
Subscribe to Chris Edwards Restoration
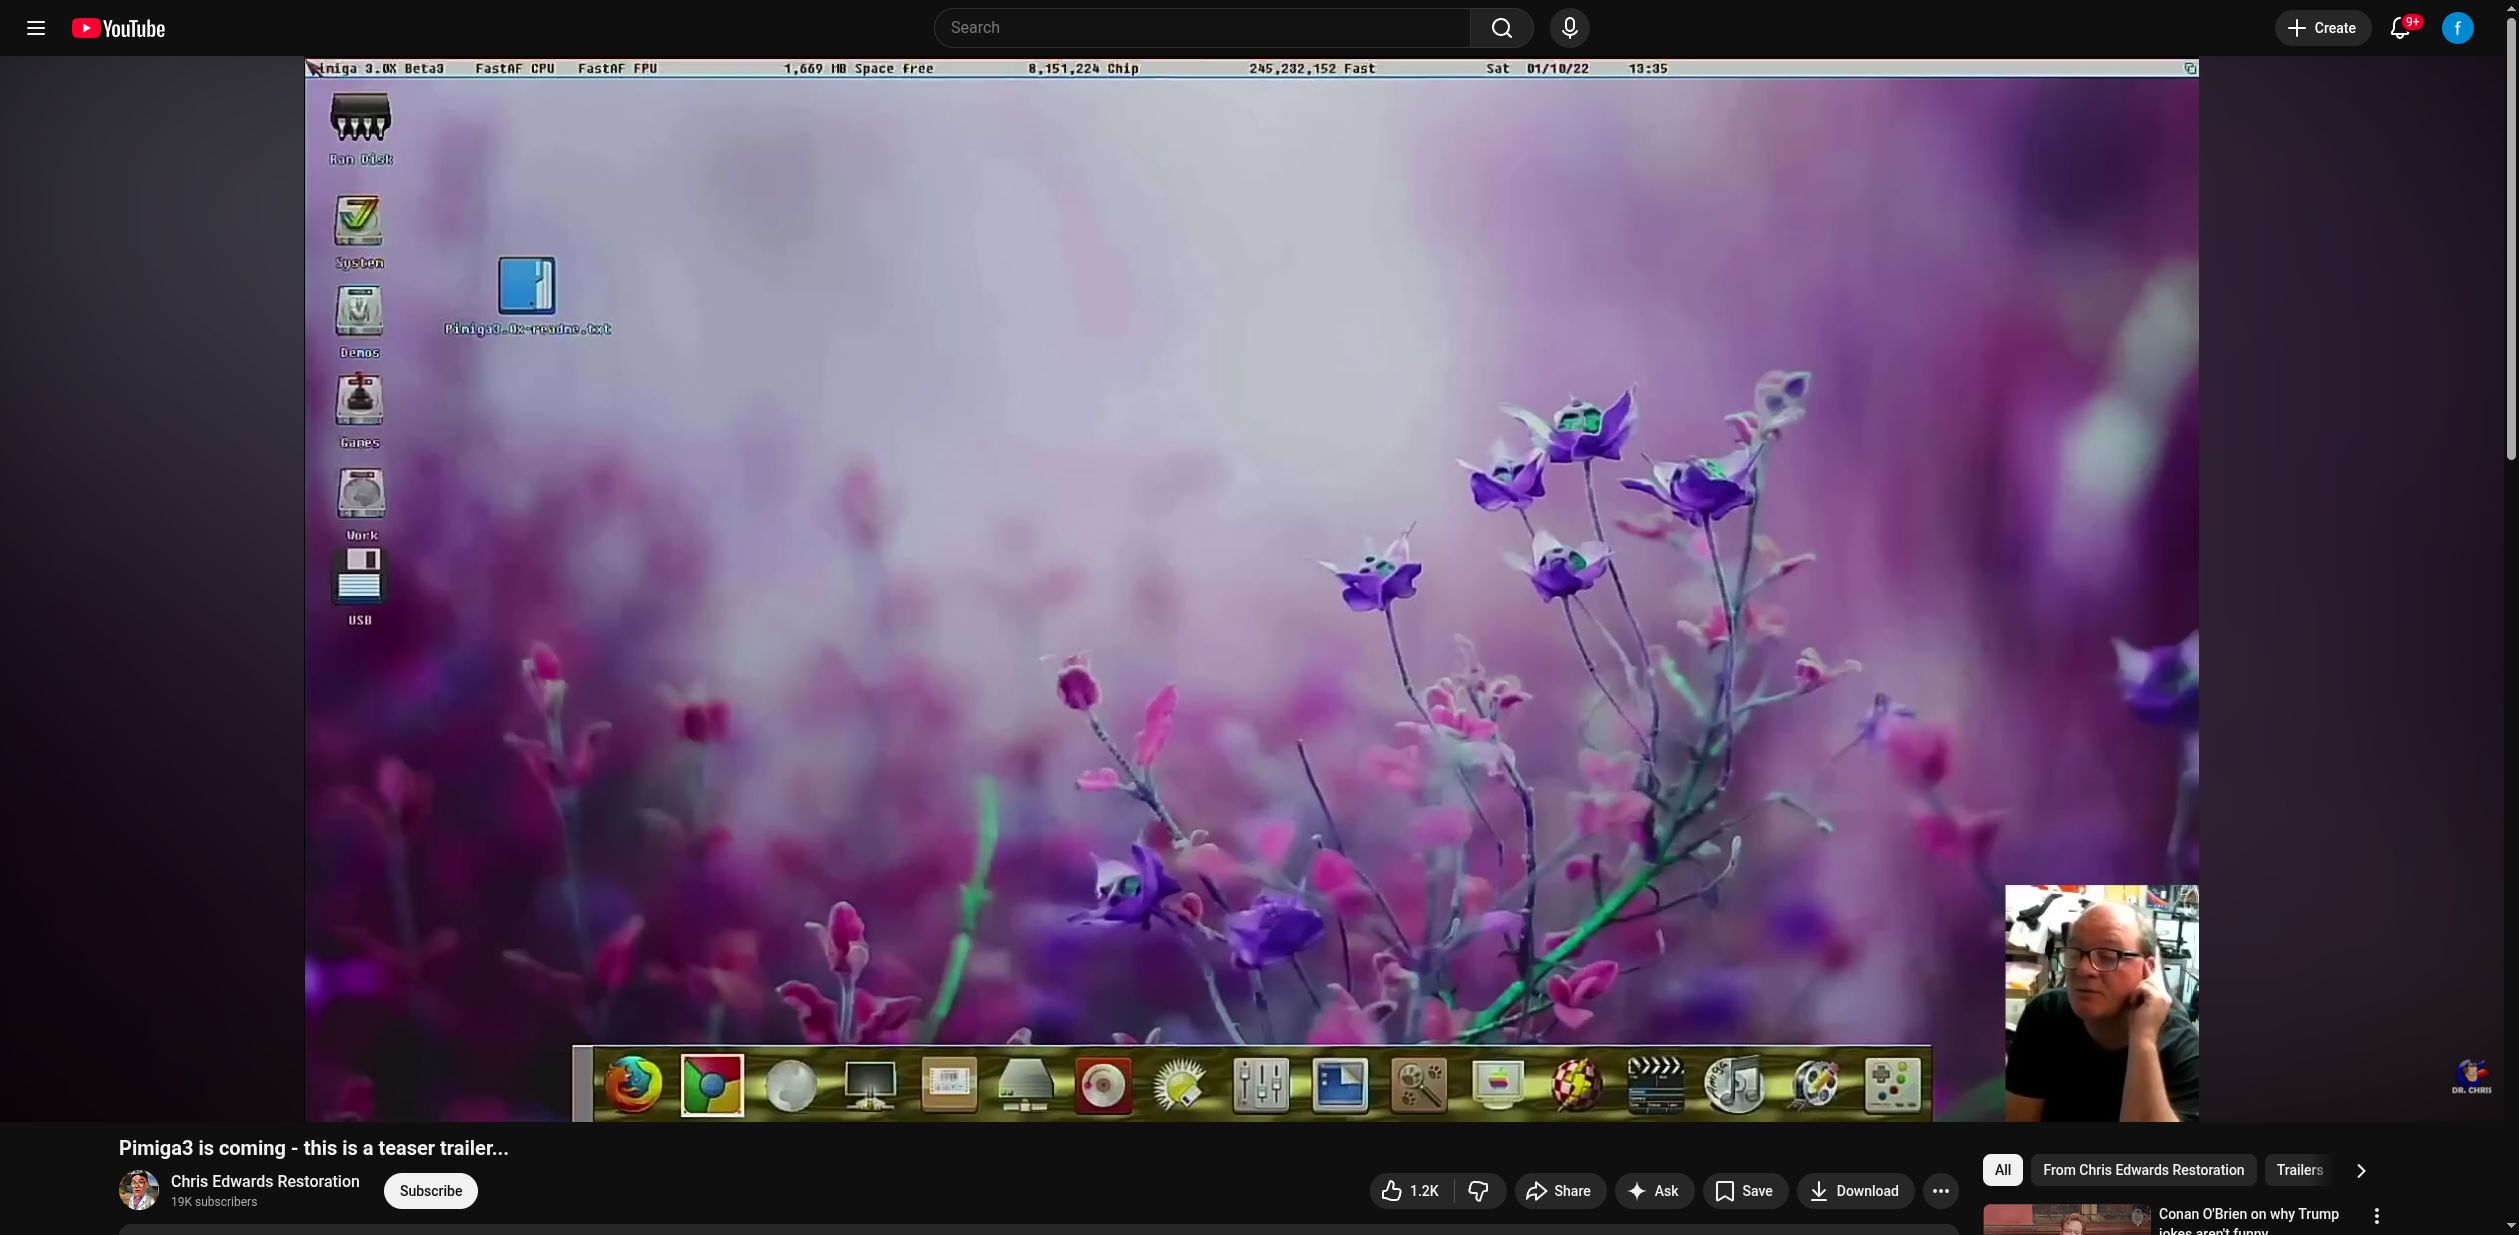pyautogui.click(x=430, y=1191)
